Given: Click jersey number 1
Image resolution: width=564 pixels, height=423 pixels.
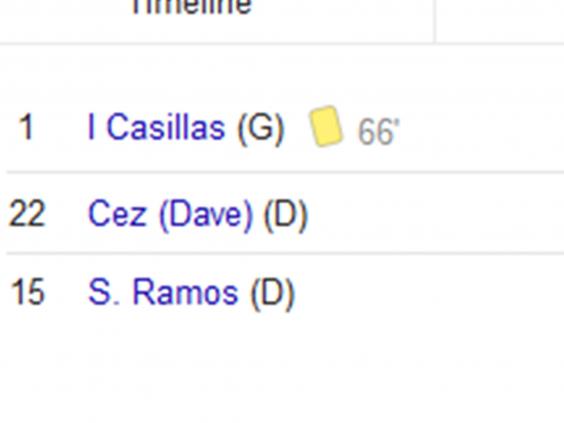Looking at the screenshot, I should click(x=26, y=127).
